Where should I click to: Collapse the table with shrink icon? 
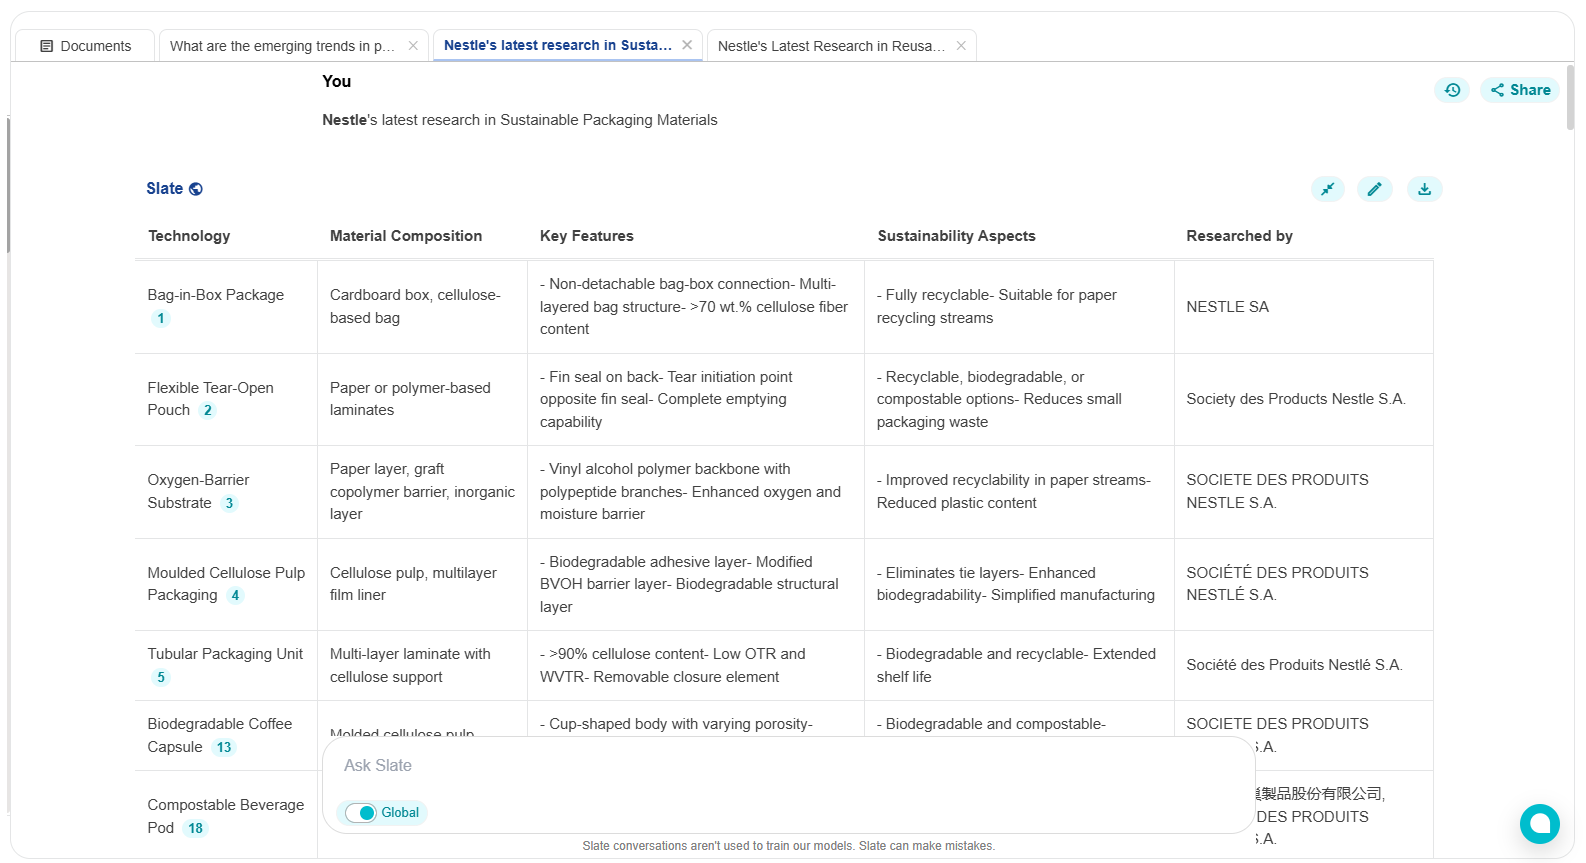click(1327, 189)
